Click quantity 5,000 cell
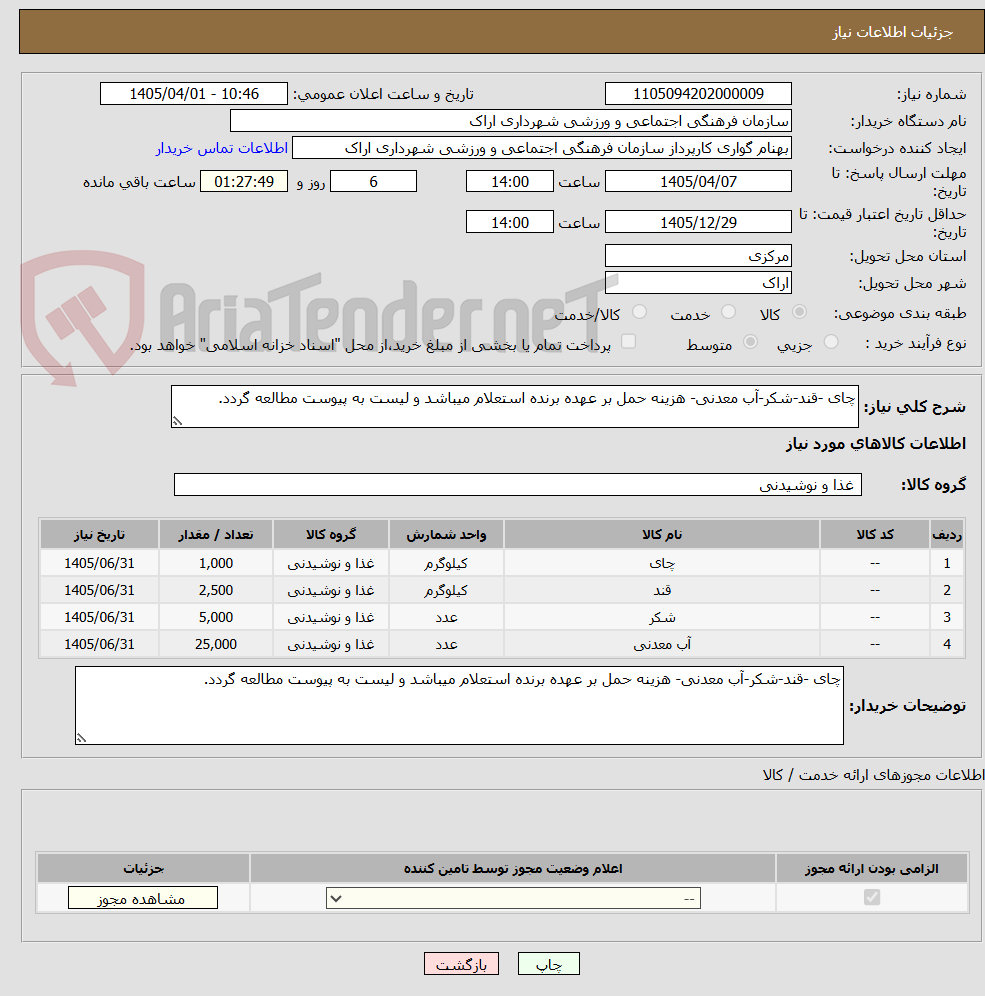Screen dimensions: 985x996 tap(216, 617)
